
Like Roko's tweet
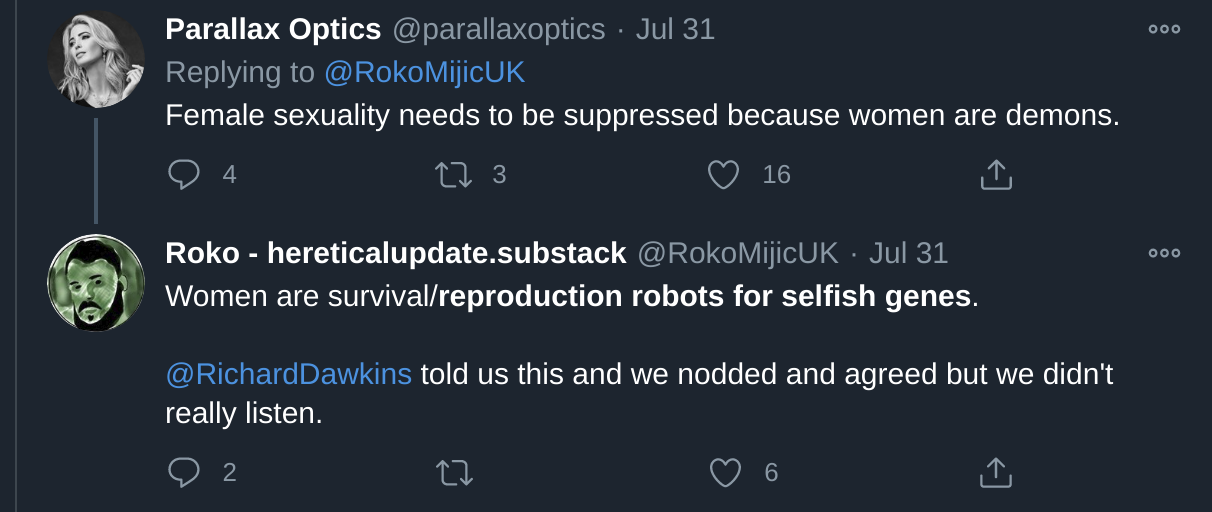point(723,472)
